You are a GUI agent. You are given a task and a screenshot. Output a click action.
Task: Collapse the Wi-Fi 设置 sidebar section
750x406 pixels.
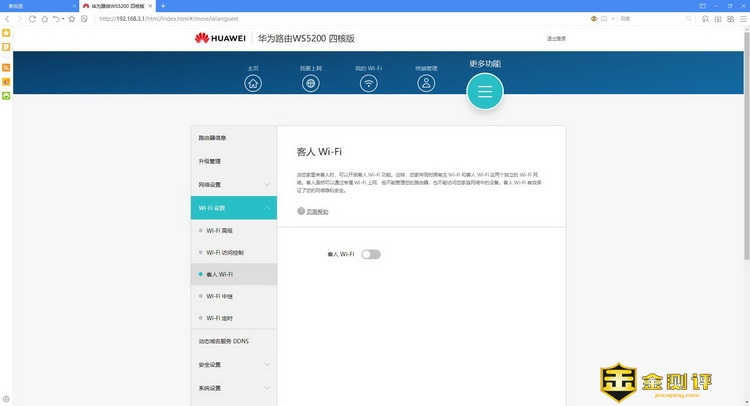click(x=232, y=208)
